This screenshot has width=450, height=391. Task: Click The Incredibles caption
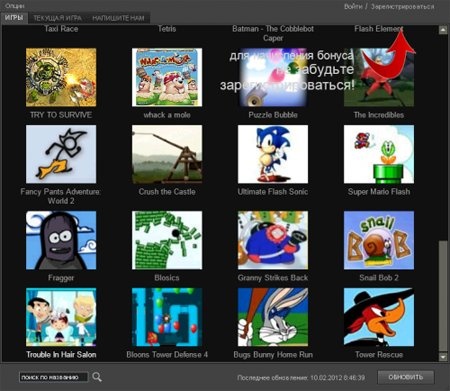coord(379,115)
